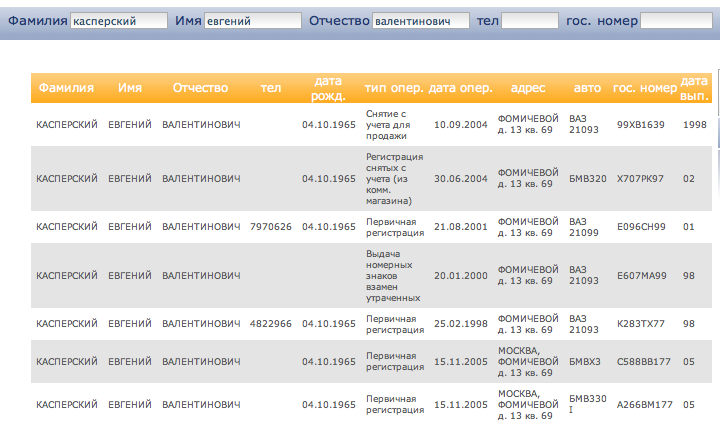Click the БМВ320 car cell
Screen dimensions: 720x427
point(588,179)
